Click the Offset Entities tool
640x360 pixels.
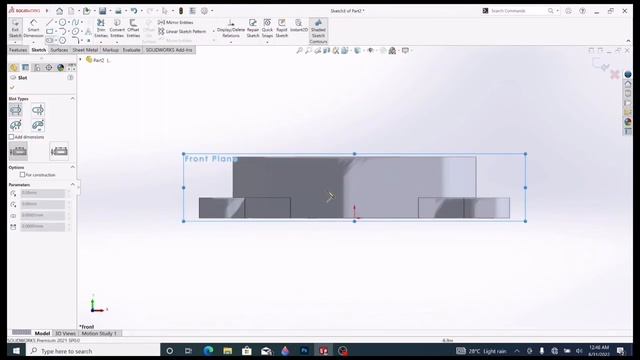[x=133, y=28]
